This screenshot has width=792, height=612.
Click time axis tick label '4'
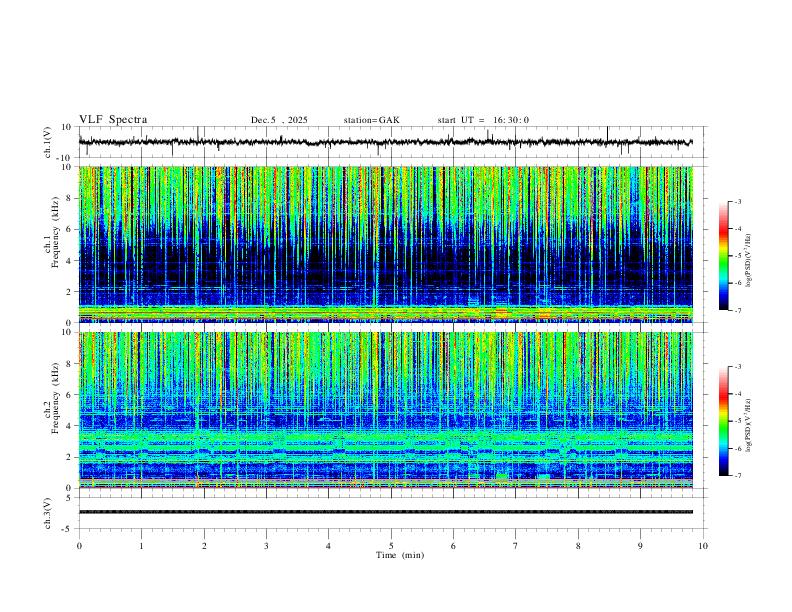(x=328, y=546)
